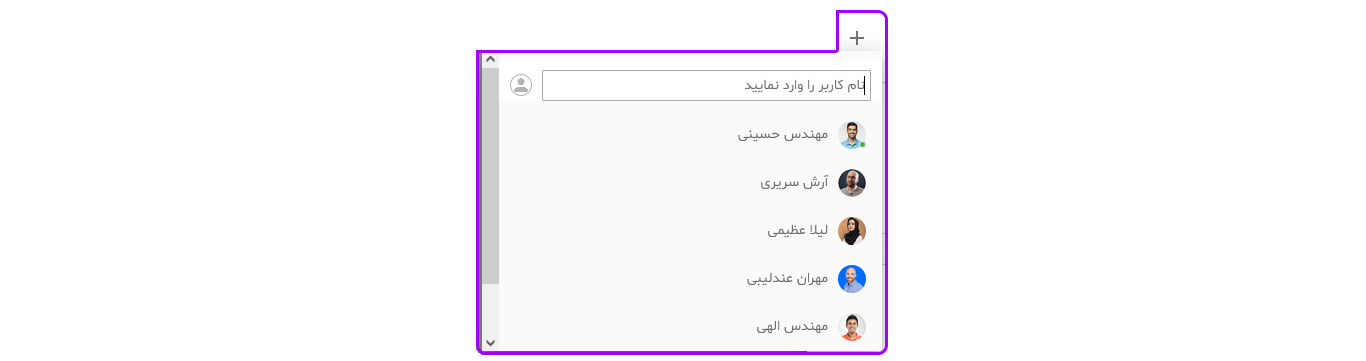
Task: Select the name مهندس حسینی from the list
Action: 783,134
